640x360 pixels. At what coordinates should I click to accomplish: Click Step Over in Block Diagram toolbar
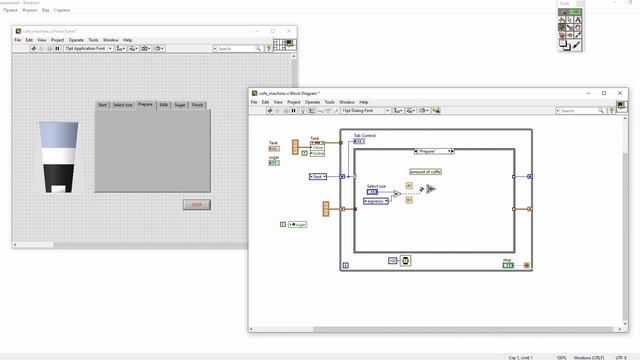(x=328, y=111)
